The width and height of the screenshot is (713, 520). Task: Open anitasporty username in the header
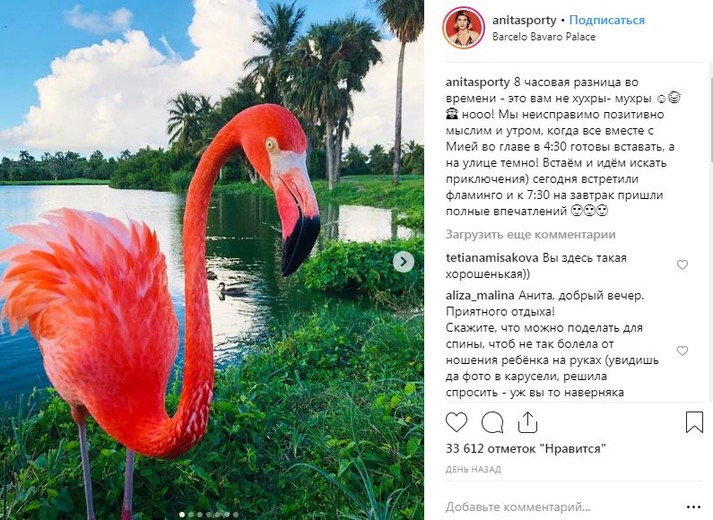[x=524, y=20]
